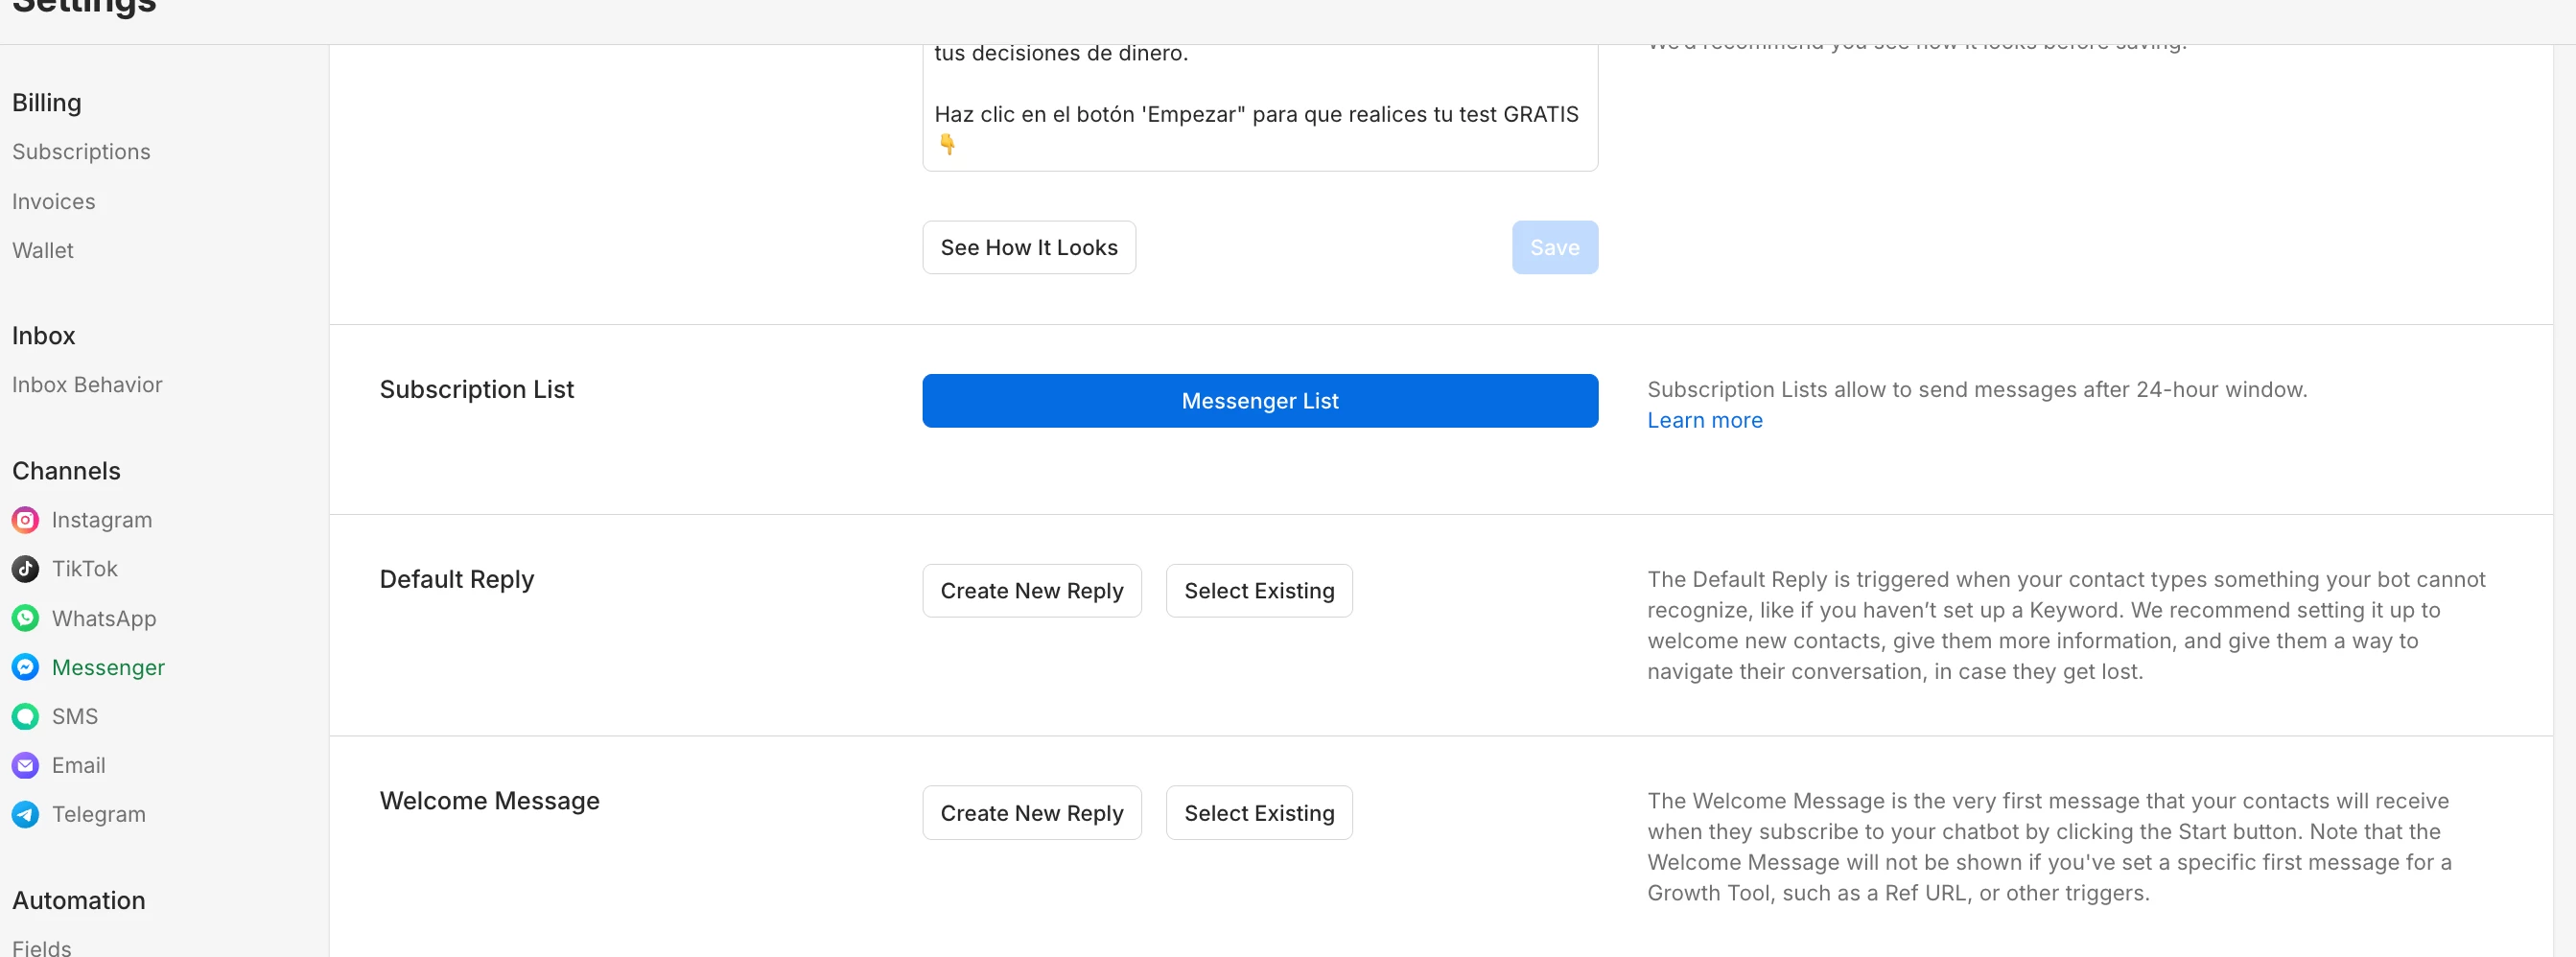Create New Reply for Welcome Message
The image size is (2576, 957).
click(1031, 813)
